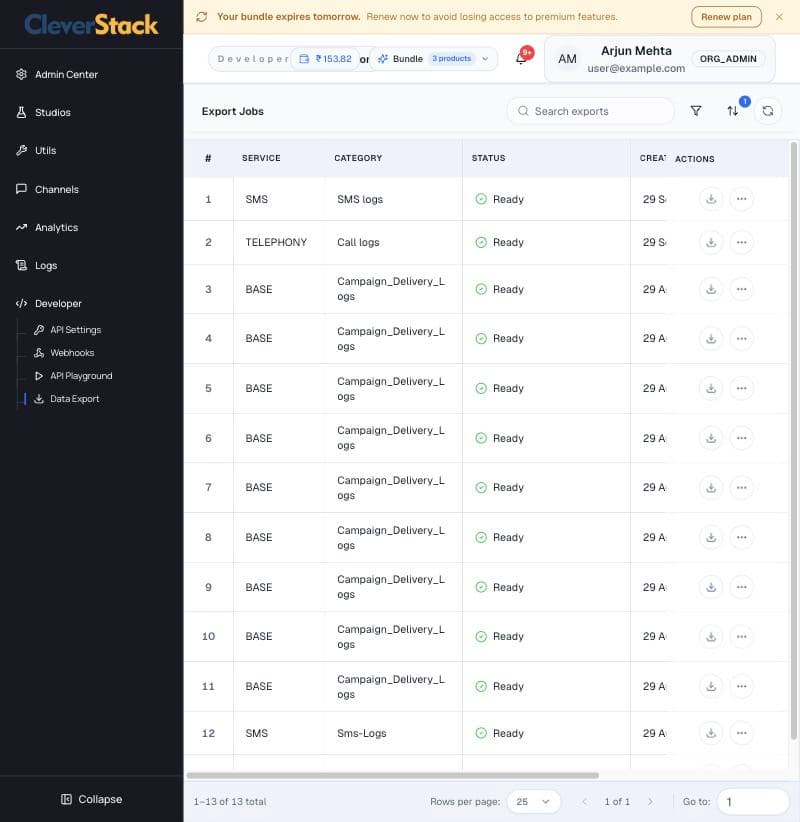
Task: Download the SMS logs export in row 1
Action: click(x=711, y=199)
